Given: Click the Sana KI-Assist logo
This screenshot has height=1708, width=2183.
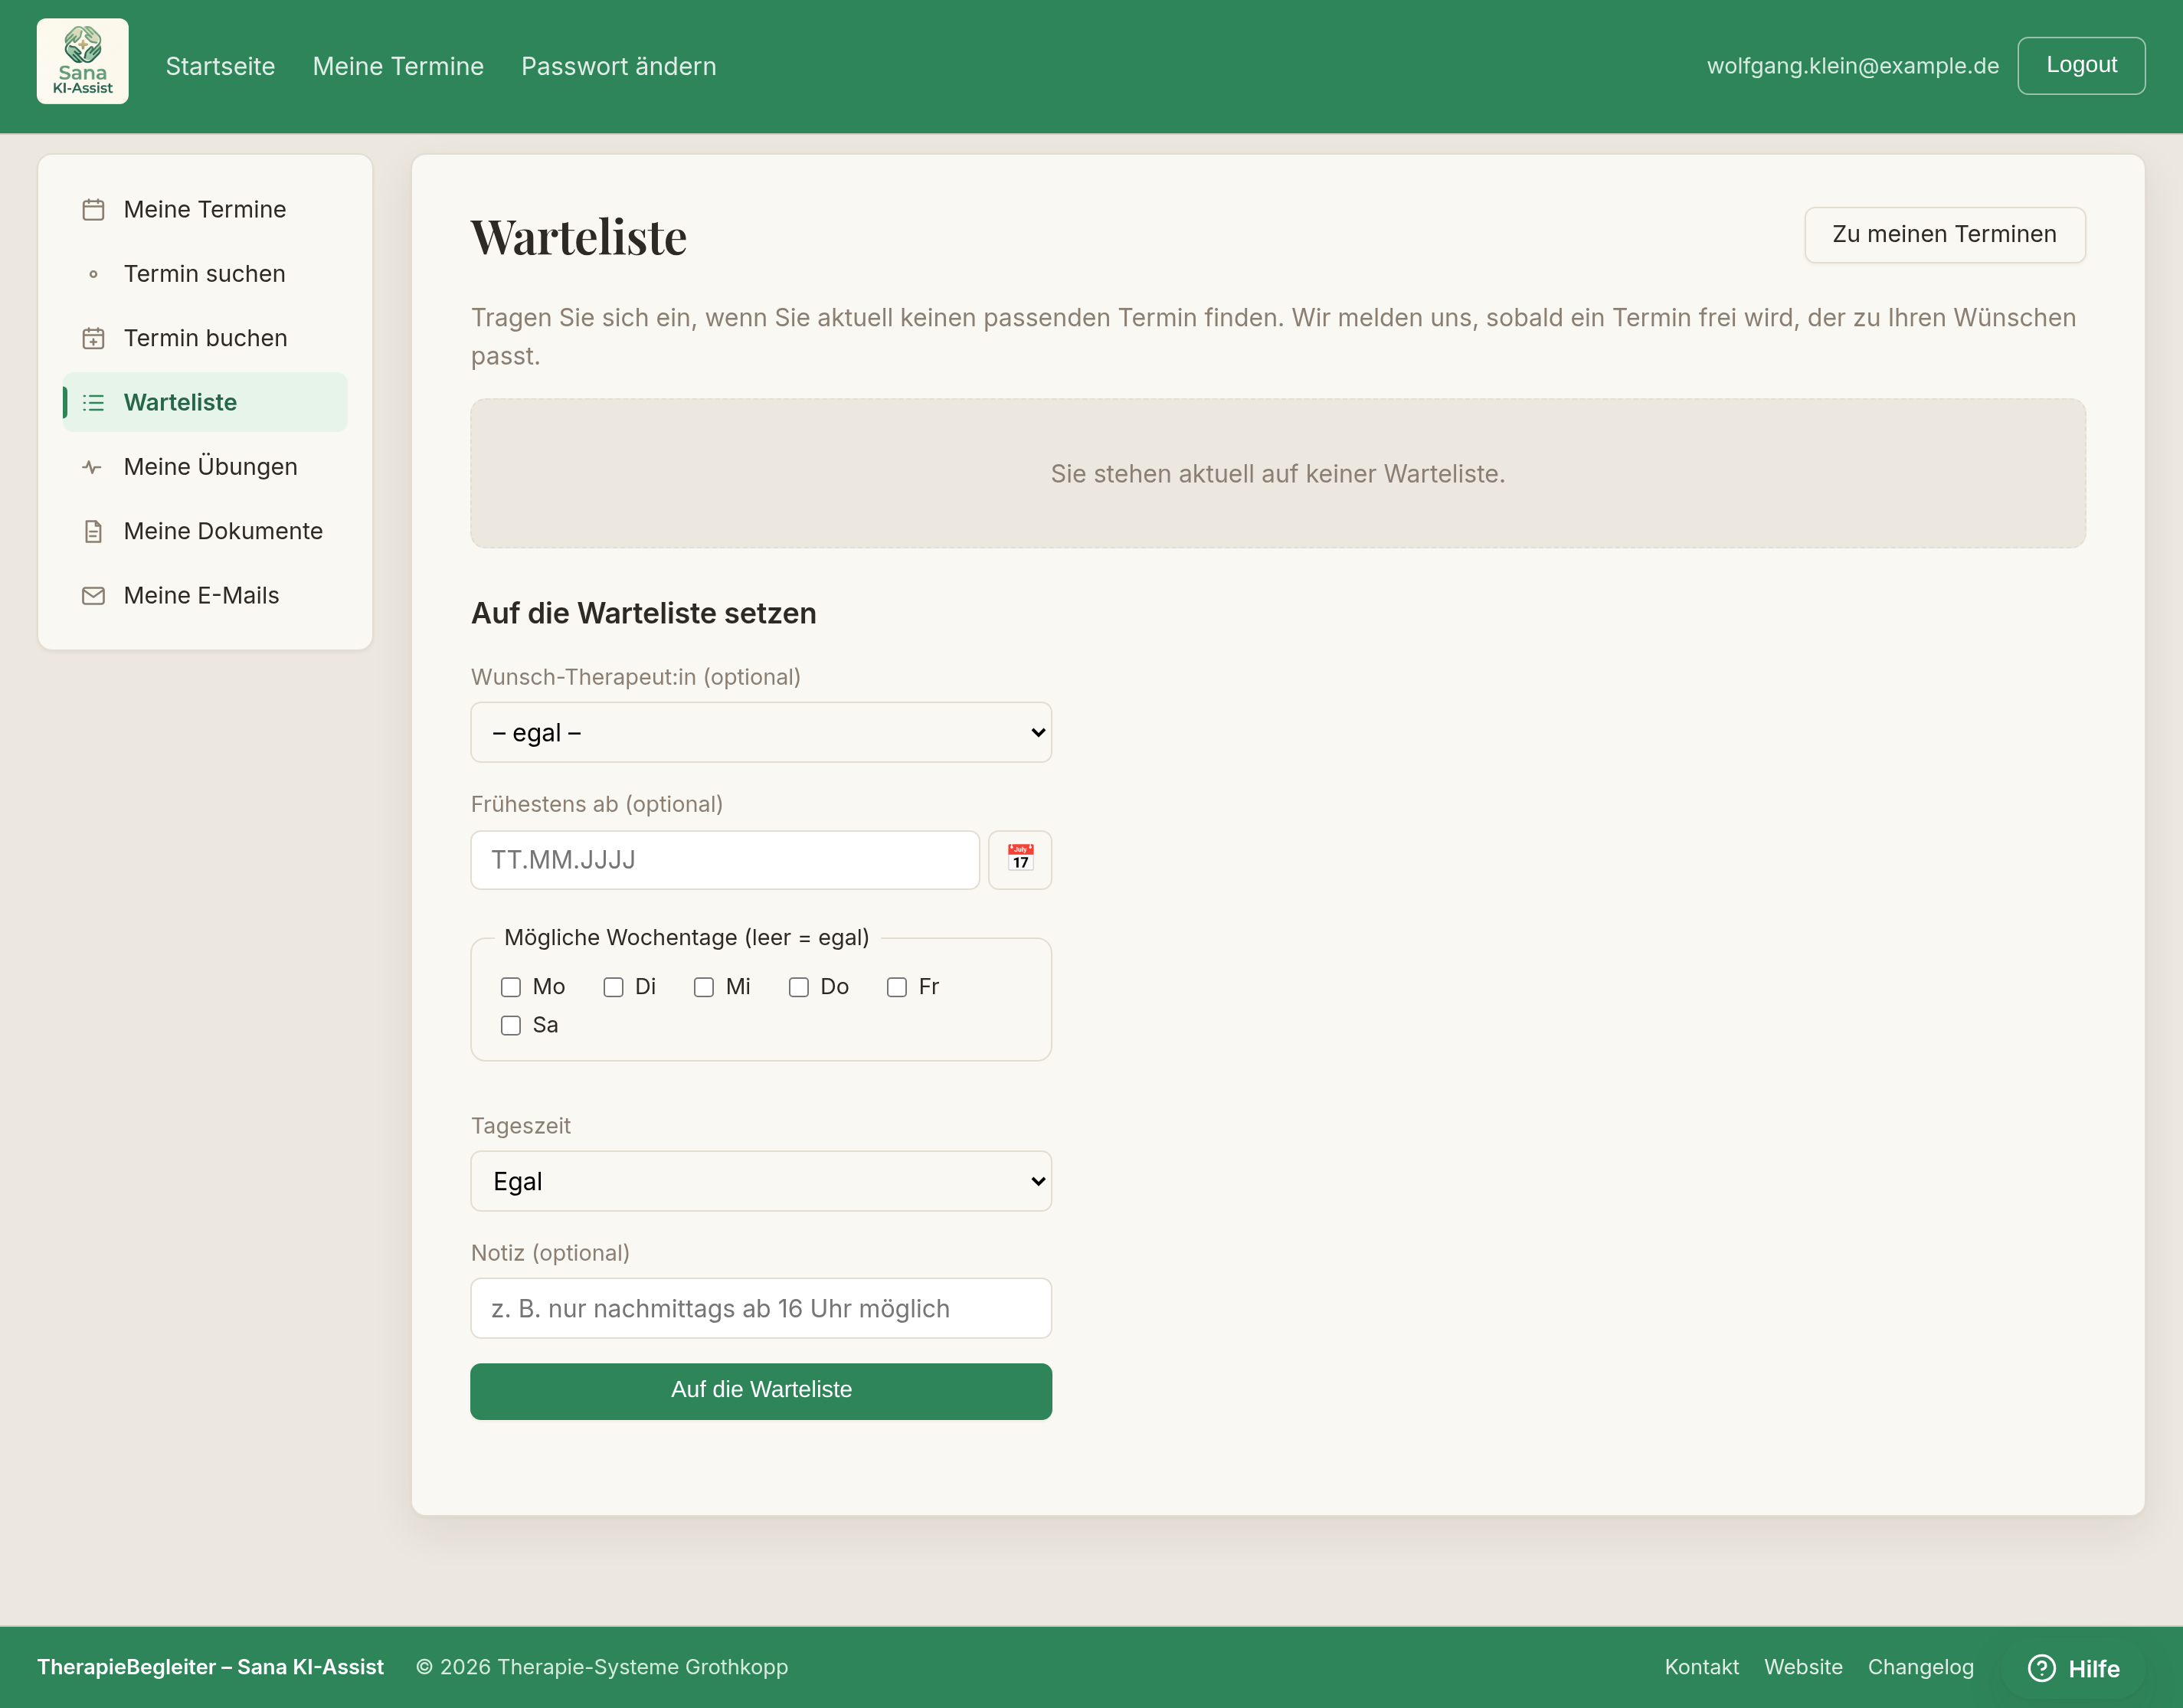Looking at the screenshot, I should [83, 62].
